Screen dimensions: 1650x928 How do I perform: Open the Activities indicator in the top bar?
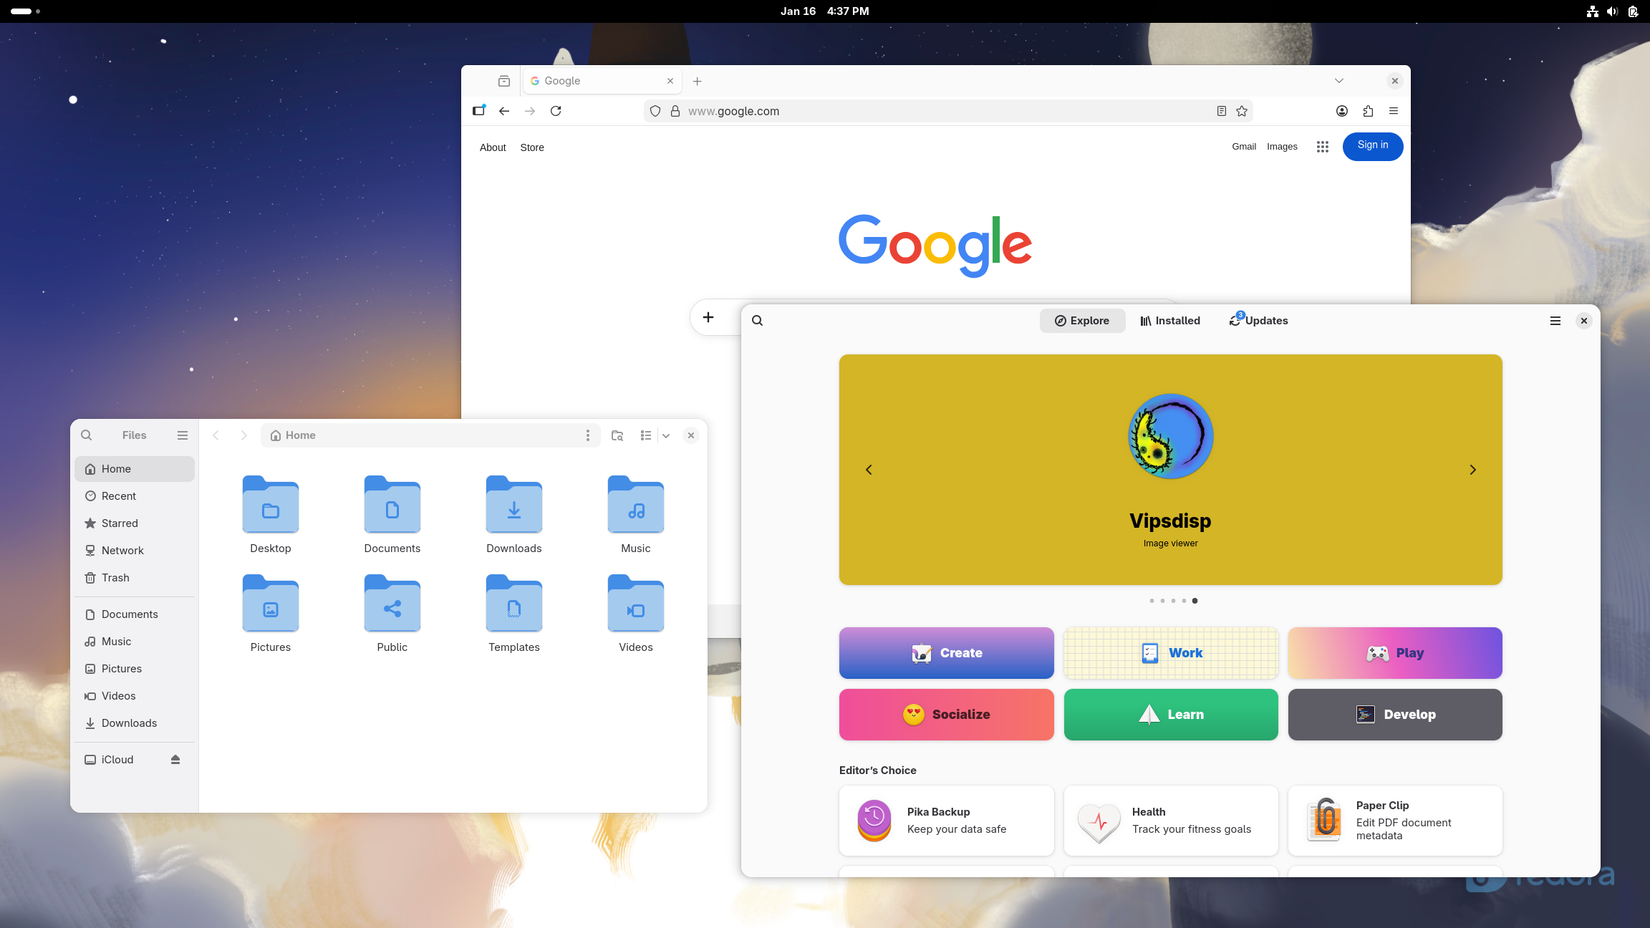(x=25, y=11)
